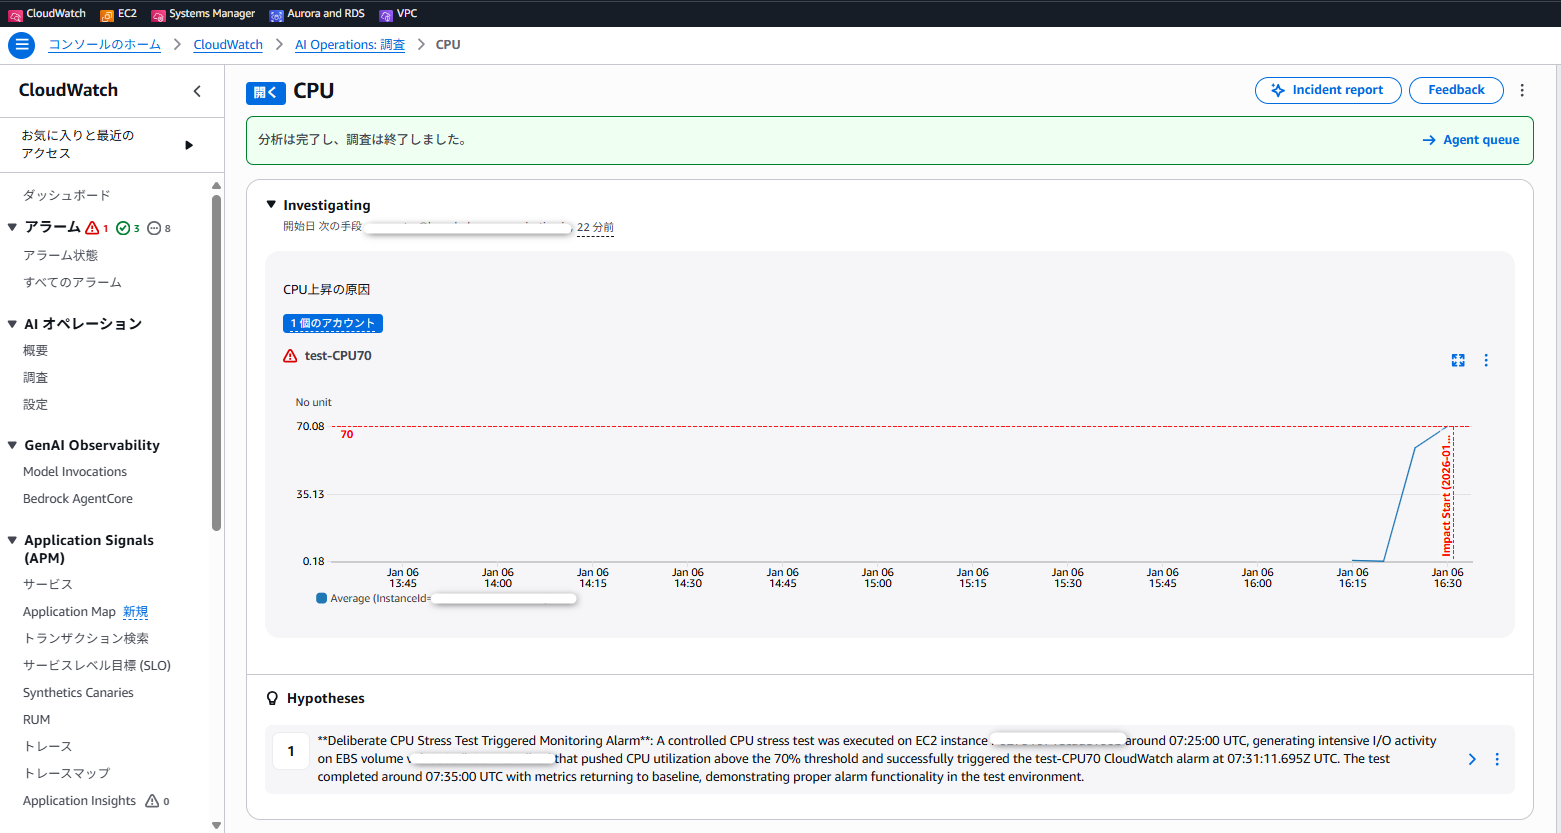
Task: Open the AI Operations: 調査 breadcrumb
Action: (350, 45)
